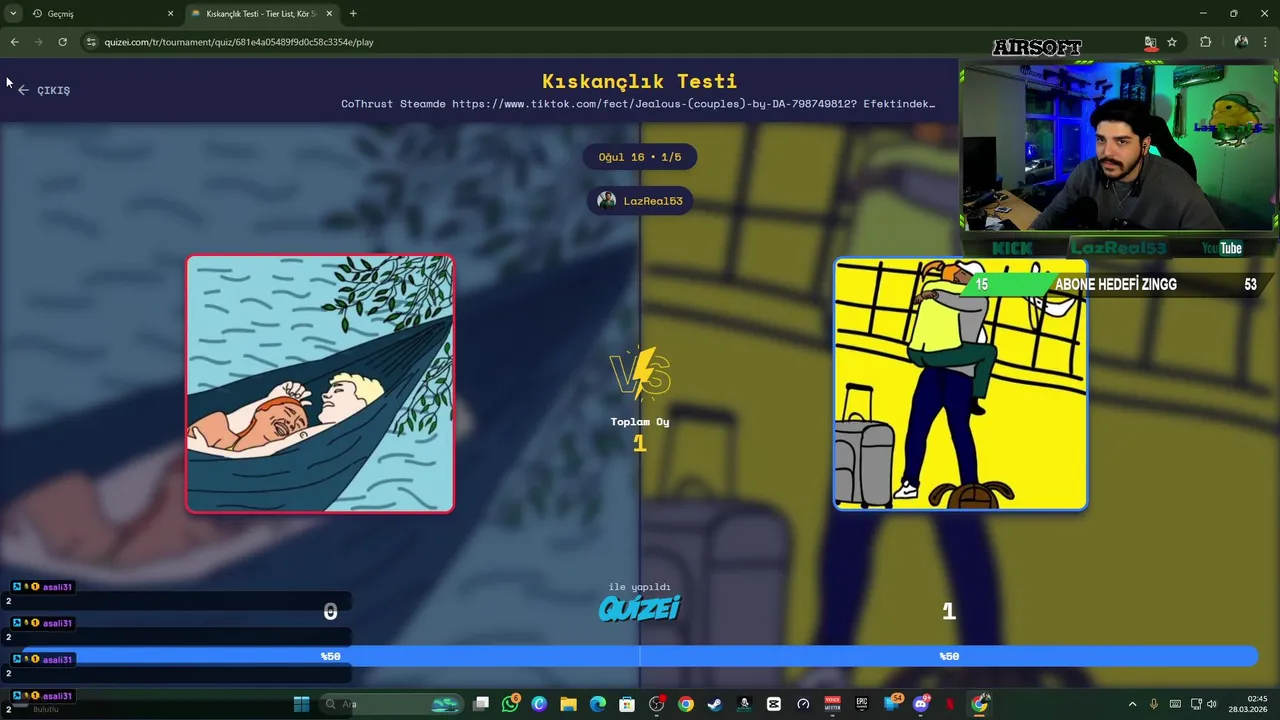
Task: Open Voicemeeter from taskbar
Action: point(832,704)
